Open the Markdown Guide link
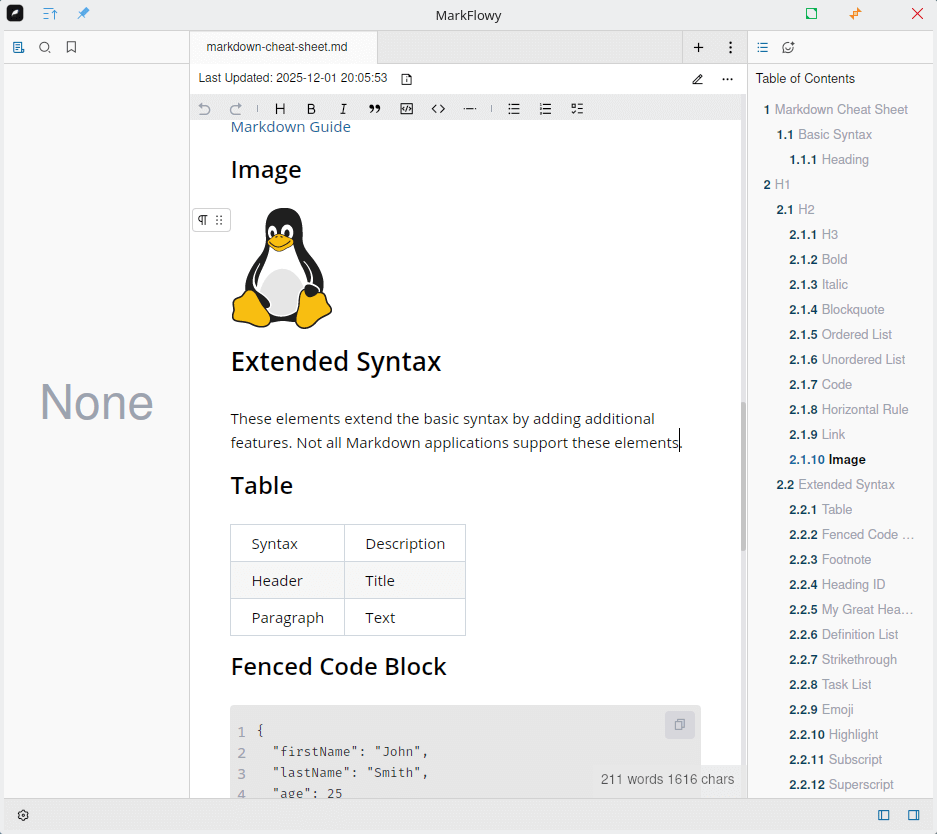This screenshot has width=937, height=834. 290,127
